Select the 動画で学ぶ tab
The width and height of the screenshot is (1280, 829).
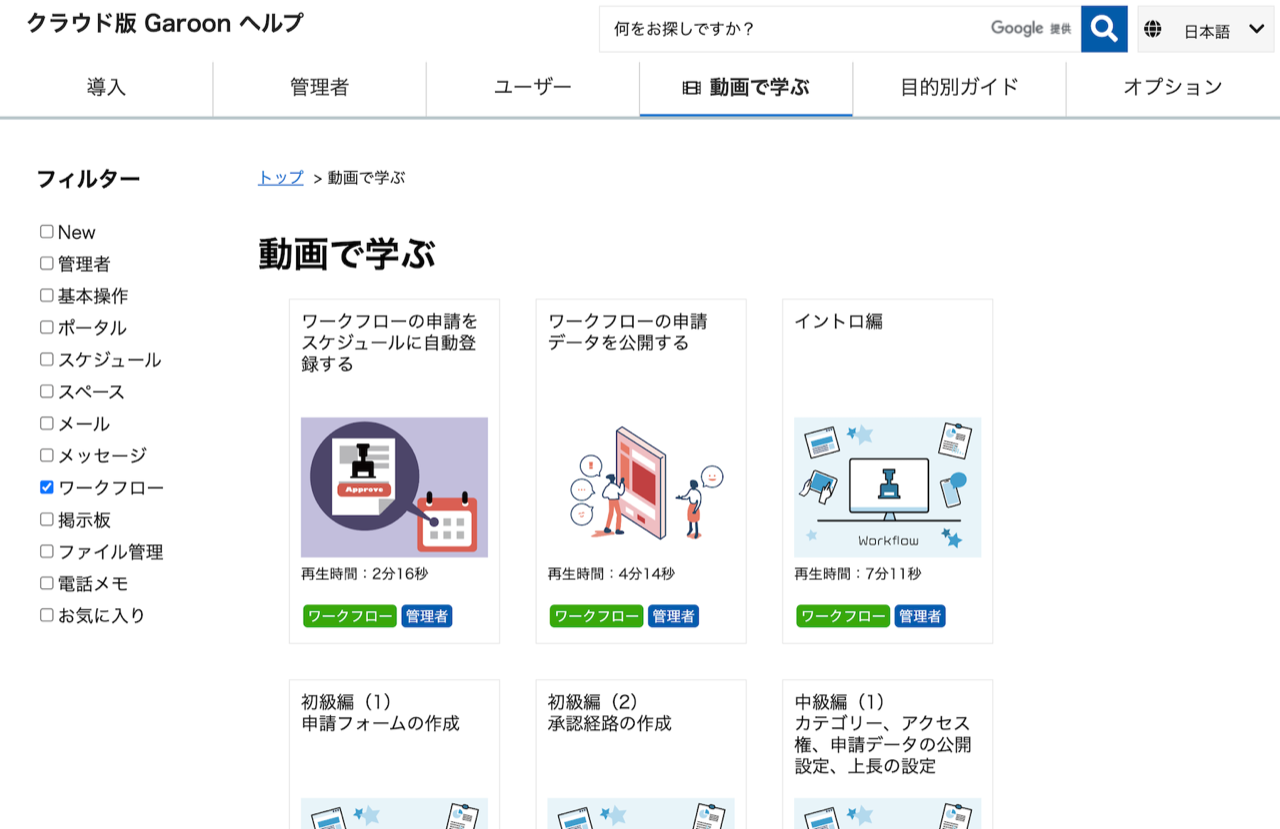coord(746,88)
